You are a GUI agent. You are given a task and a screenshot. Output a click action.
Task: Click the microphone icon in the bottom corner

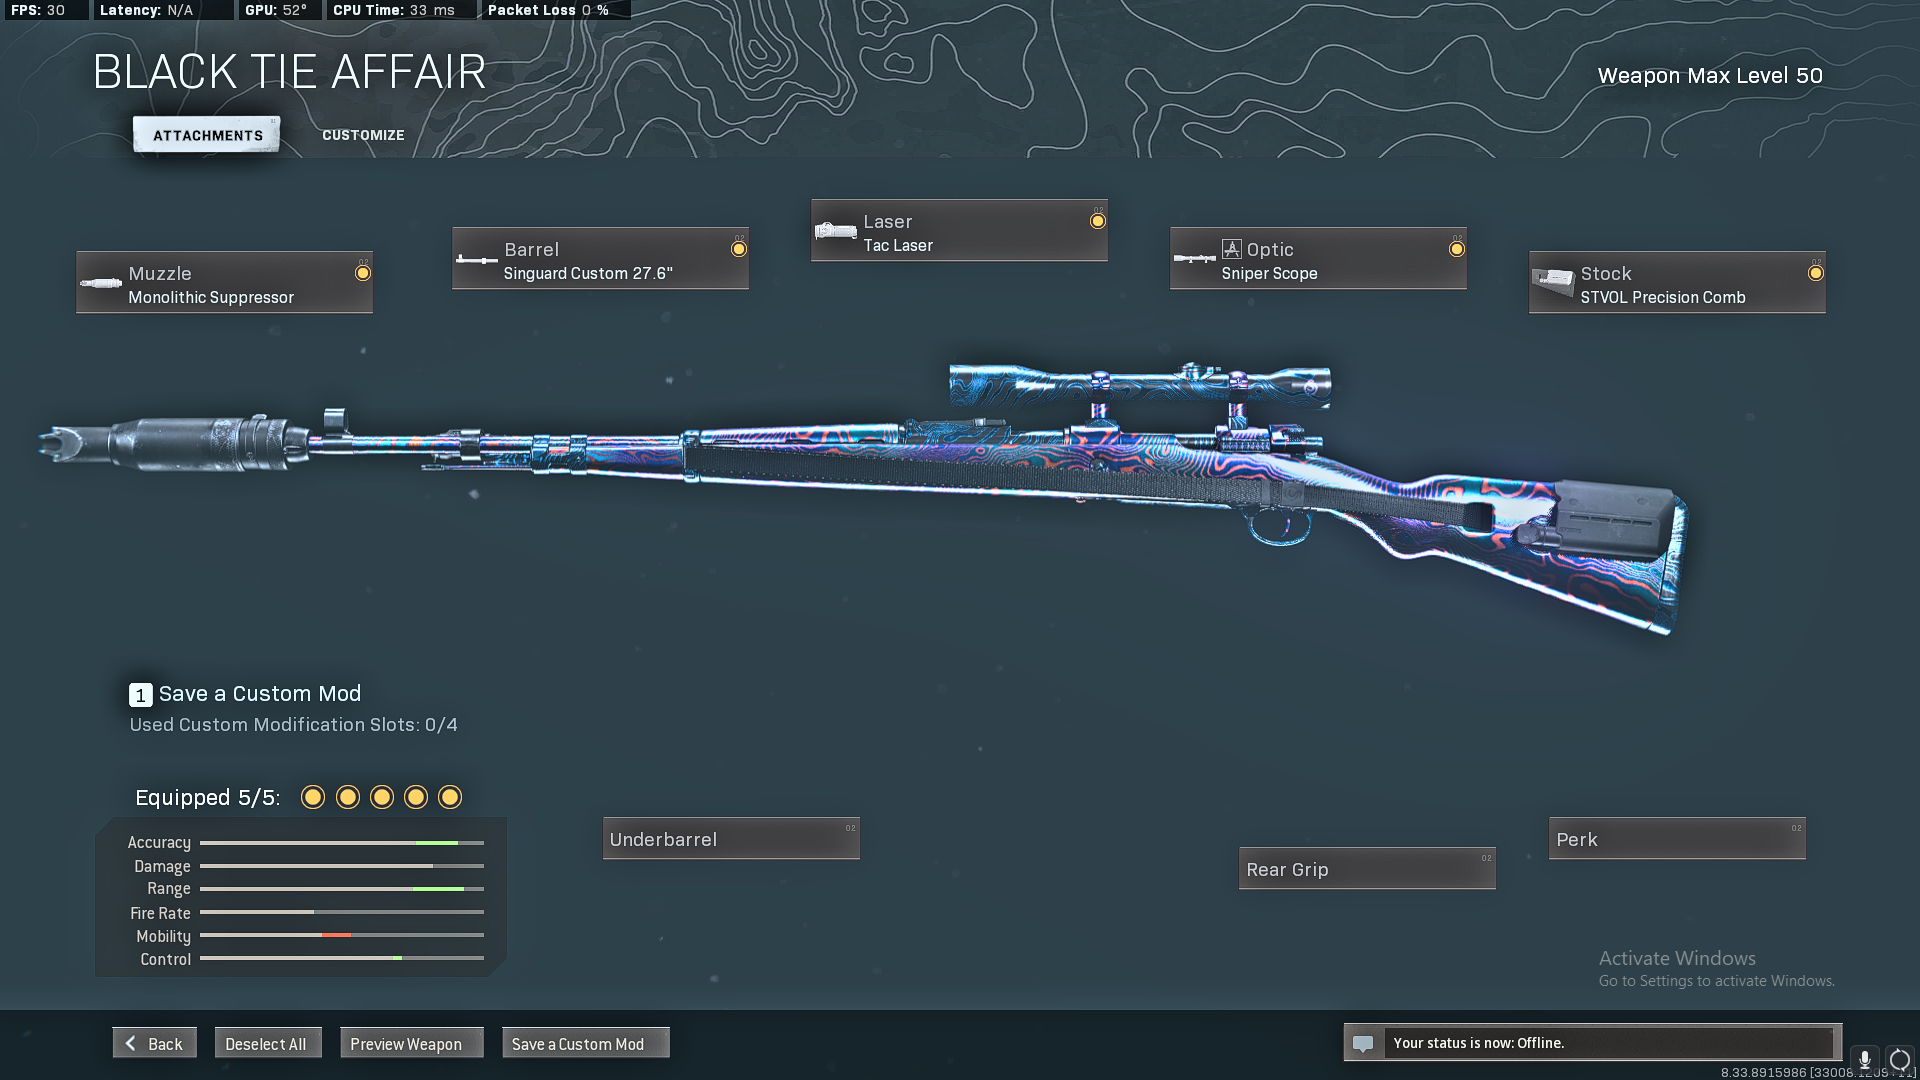tap(1864, 1059)
